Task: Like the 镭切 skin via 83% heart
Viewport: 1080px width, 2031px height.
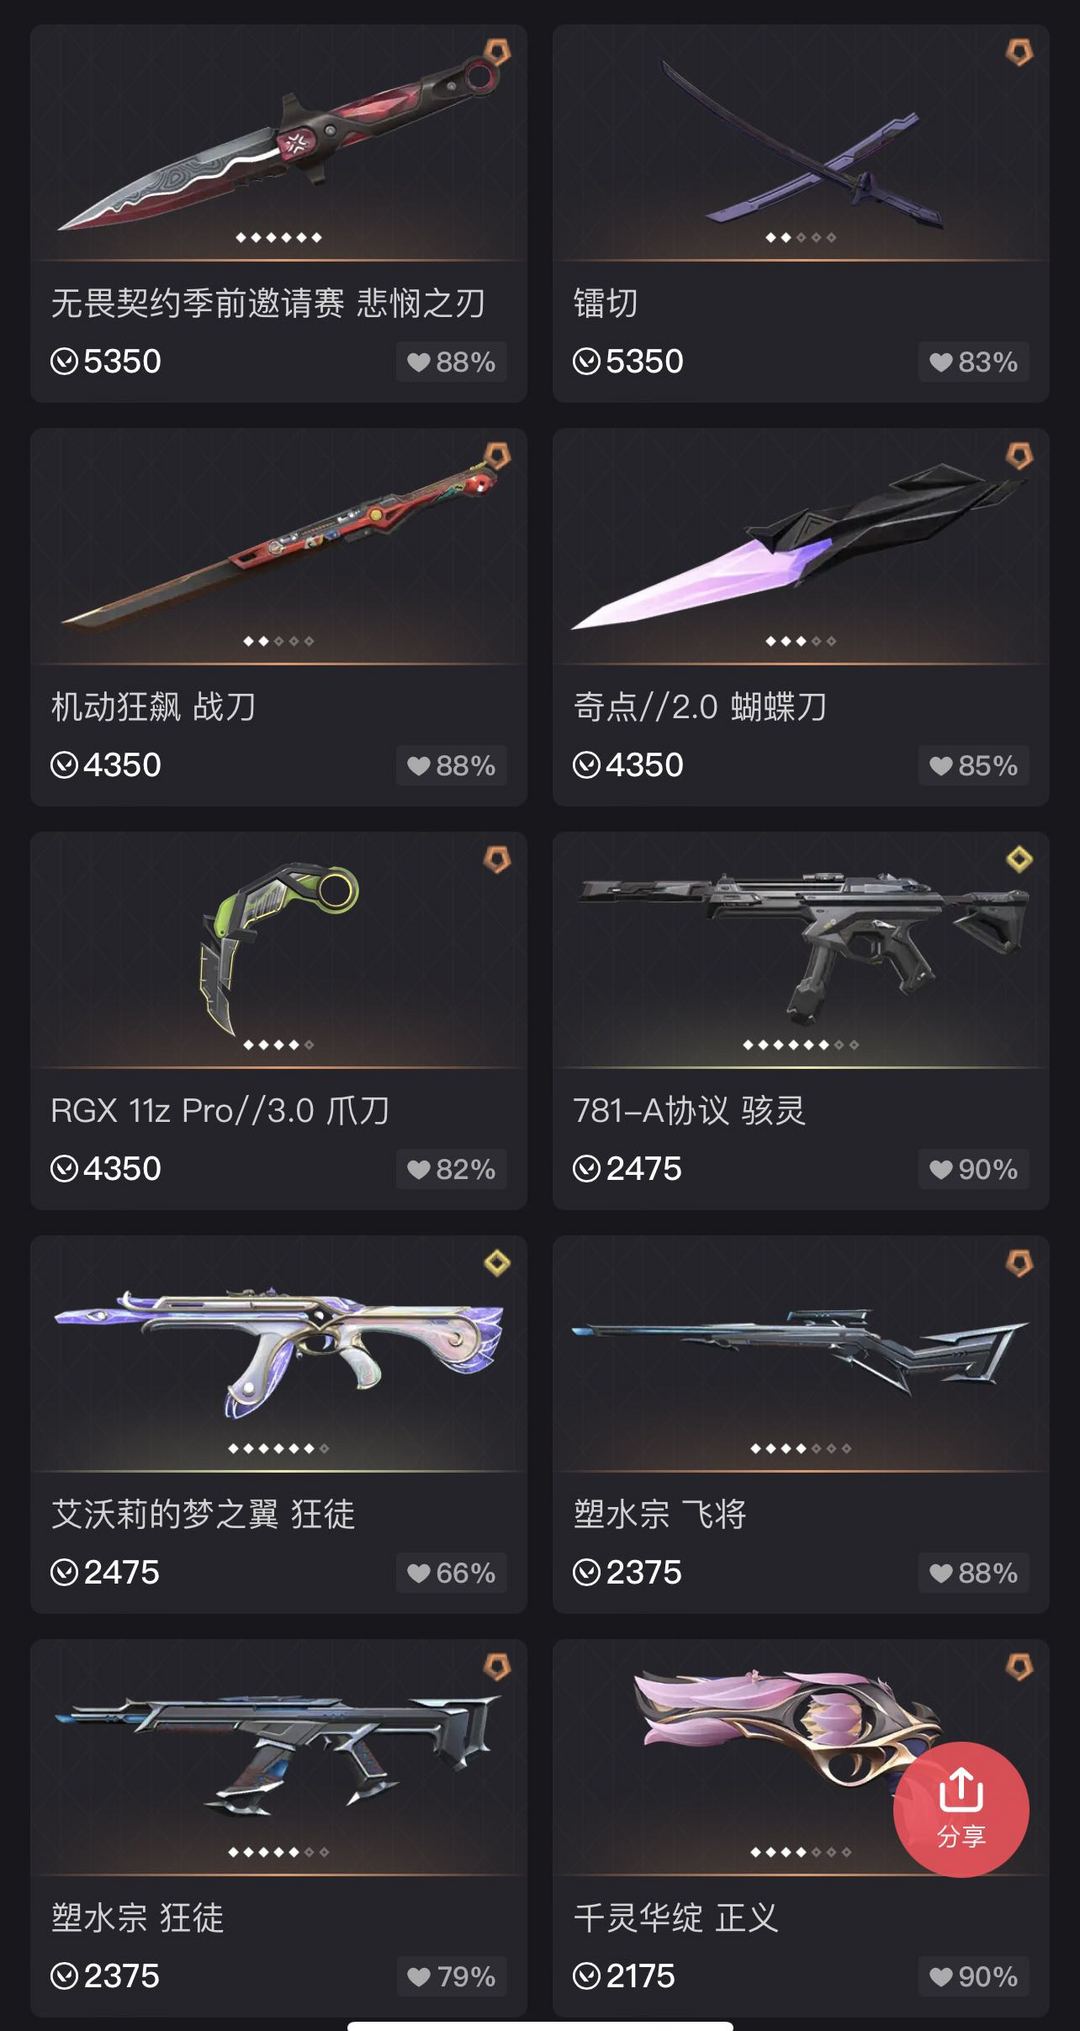Action: (973, 362)
